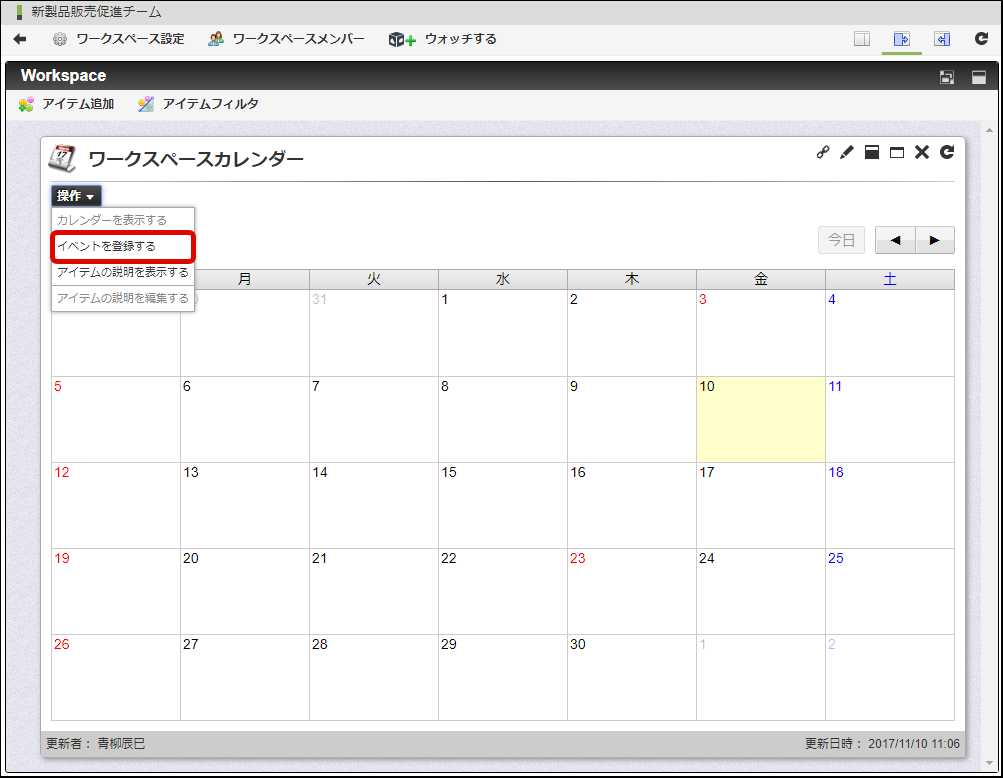Select grayed day 31 previous month

click(x=374, y=333)
